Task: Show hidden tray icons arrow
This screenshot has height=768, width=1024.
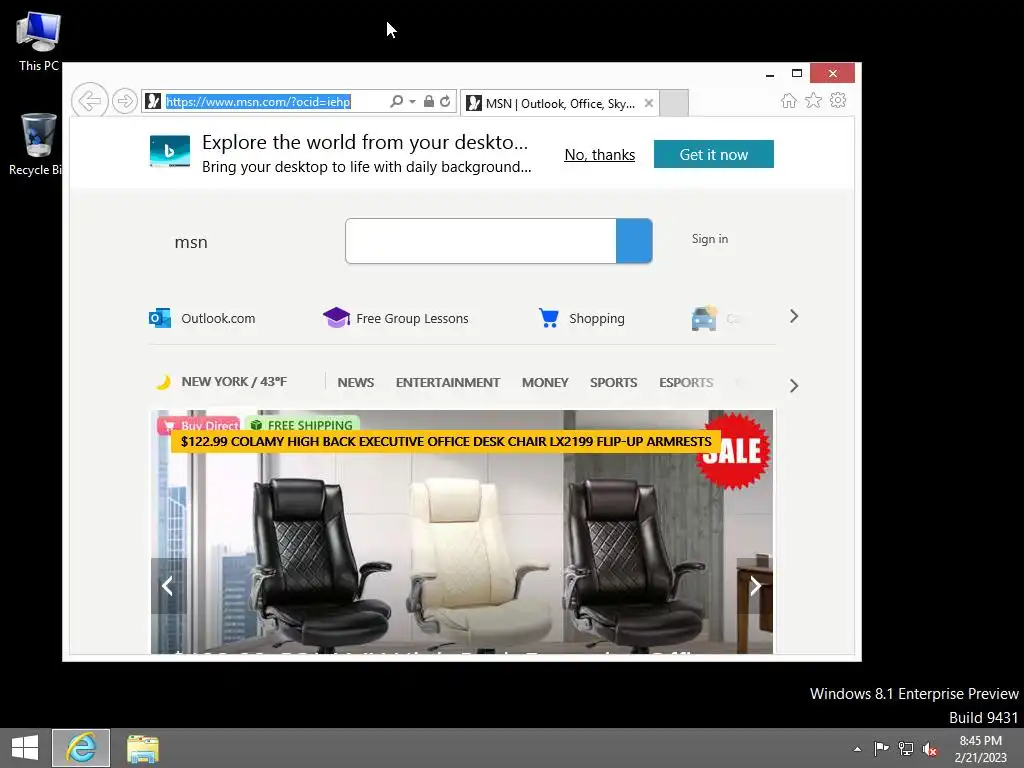Action: click(857, 749)
